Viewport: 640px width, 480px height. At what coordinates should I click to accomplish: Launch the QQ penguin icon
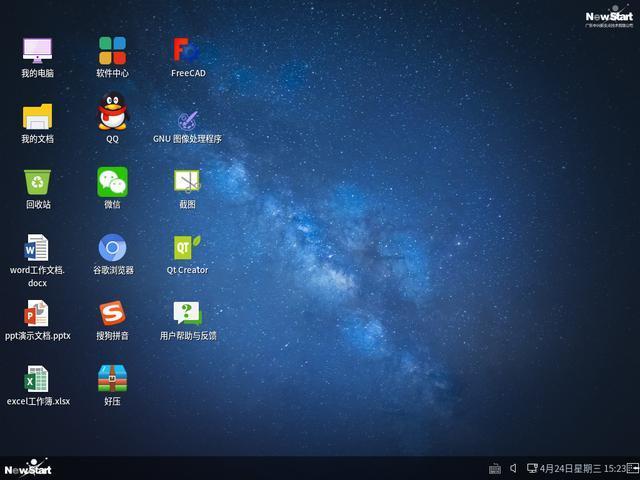(x=112, y=111)
